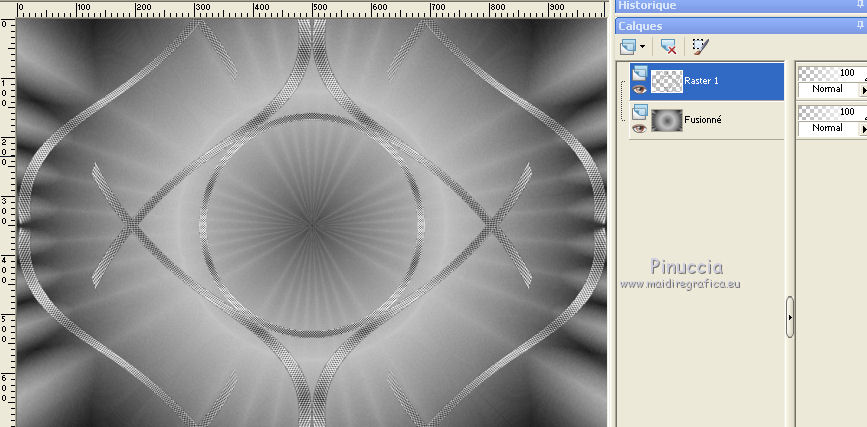Click the center of the circle on canvas
The height and width of the screenshot is (427, 867).
(312, 225)
